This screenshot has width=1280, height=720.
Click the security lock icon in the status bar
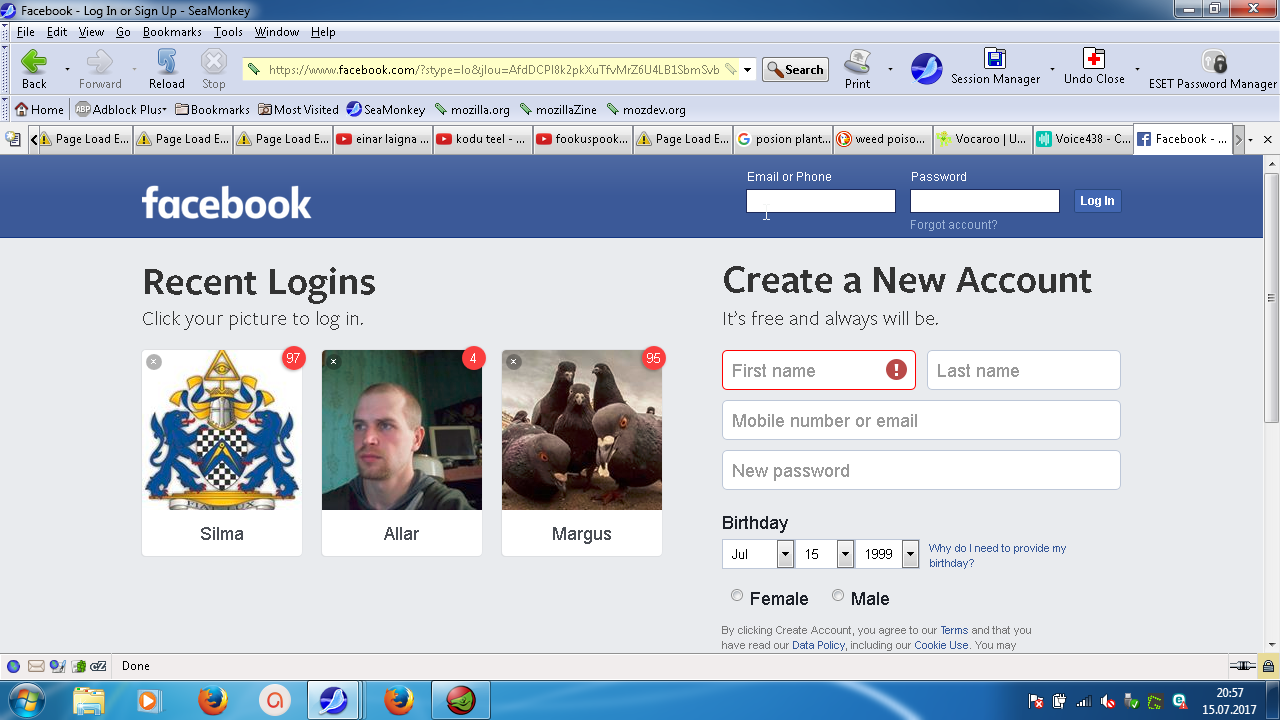click(1268, 666)
